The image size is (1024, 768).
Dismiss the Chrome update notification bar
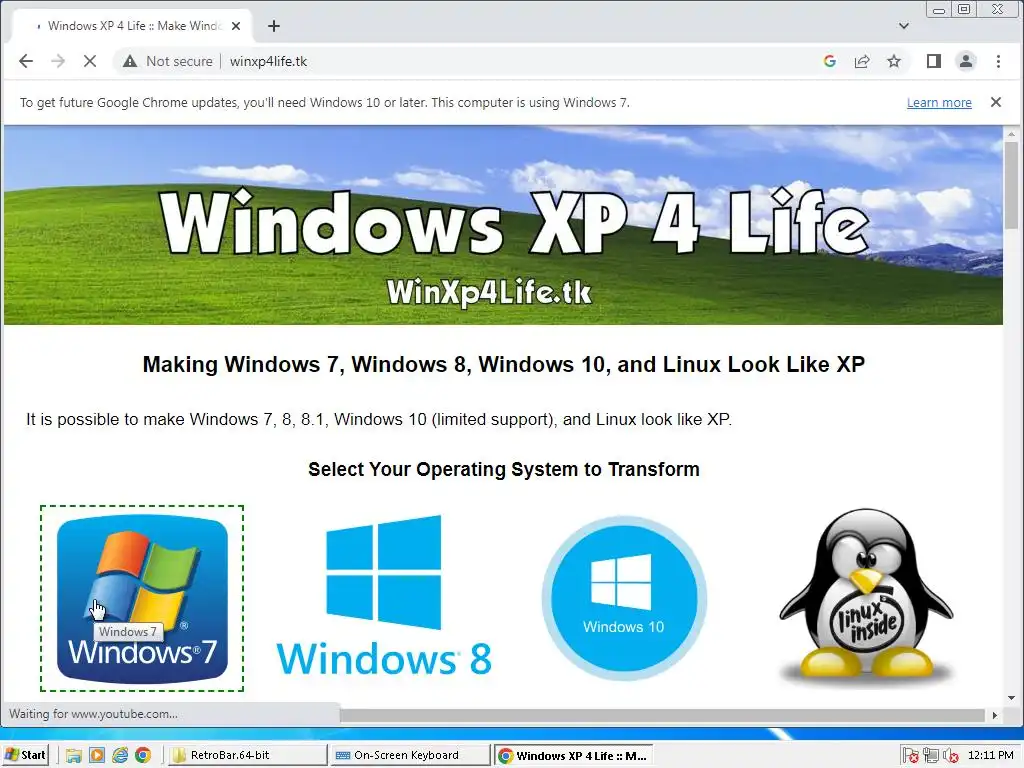pos(995,102)
